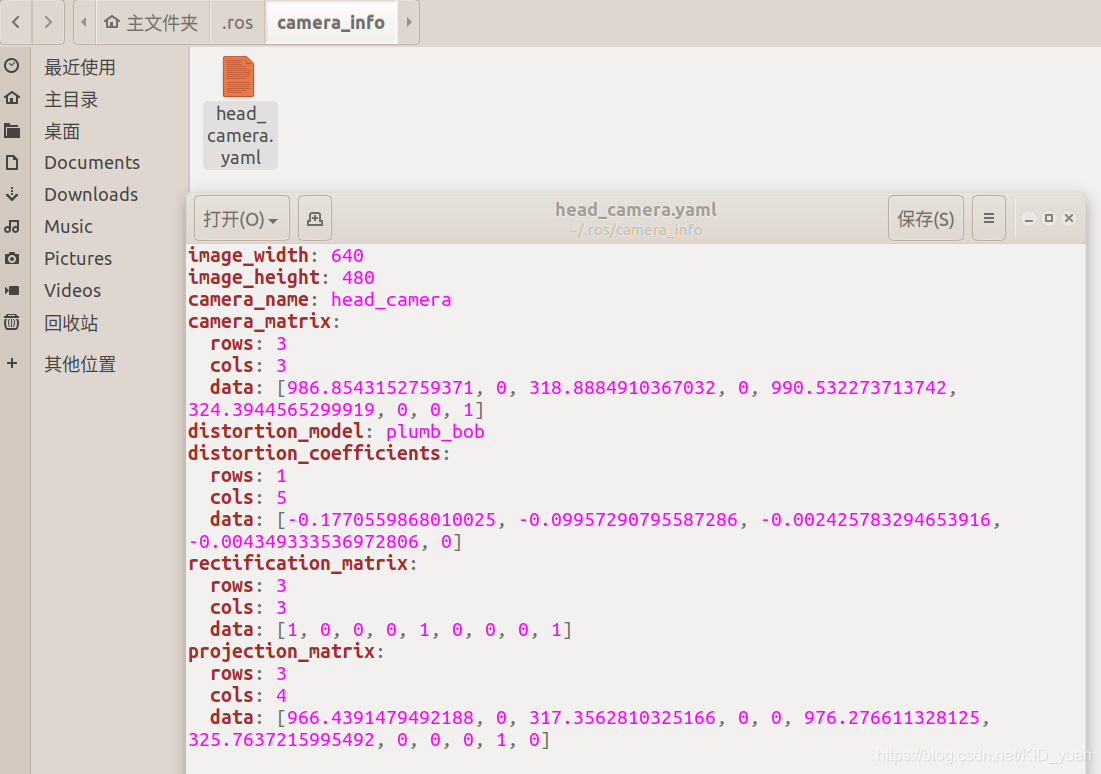
Task: Maximize the gedit window
Action: point(1049,218)
